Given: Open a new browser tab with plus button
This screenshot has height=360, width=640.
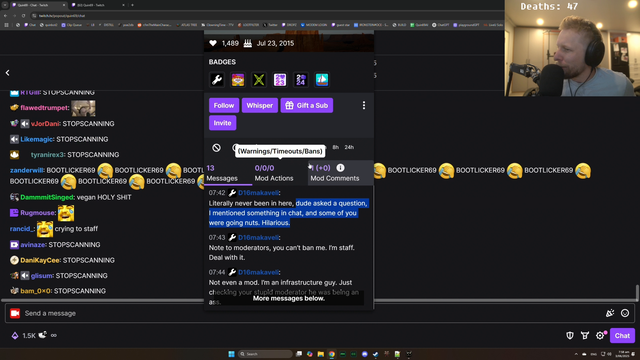Looking at the screenshot, I should coord(132,5).
